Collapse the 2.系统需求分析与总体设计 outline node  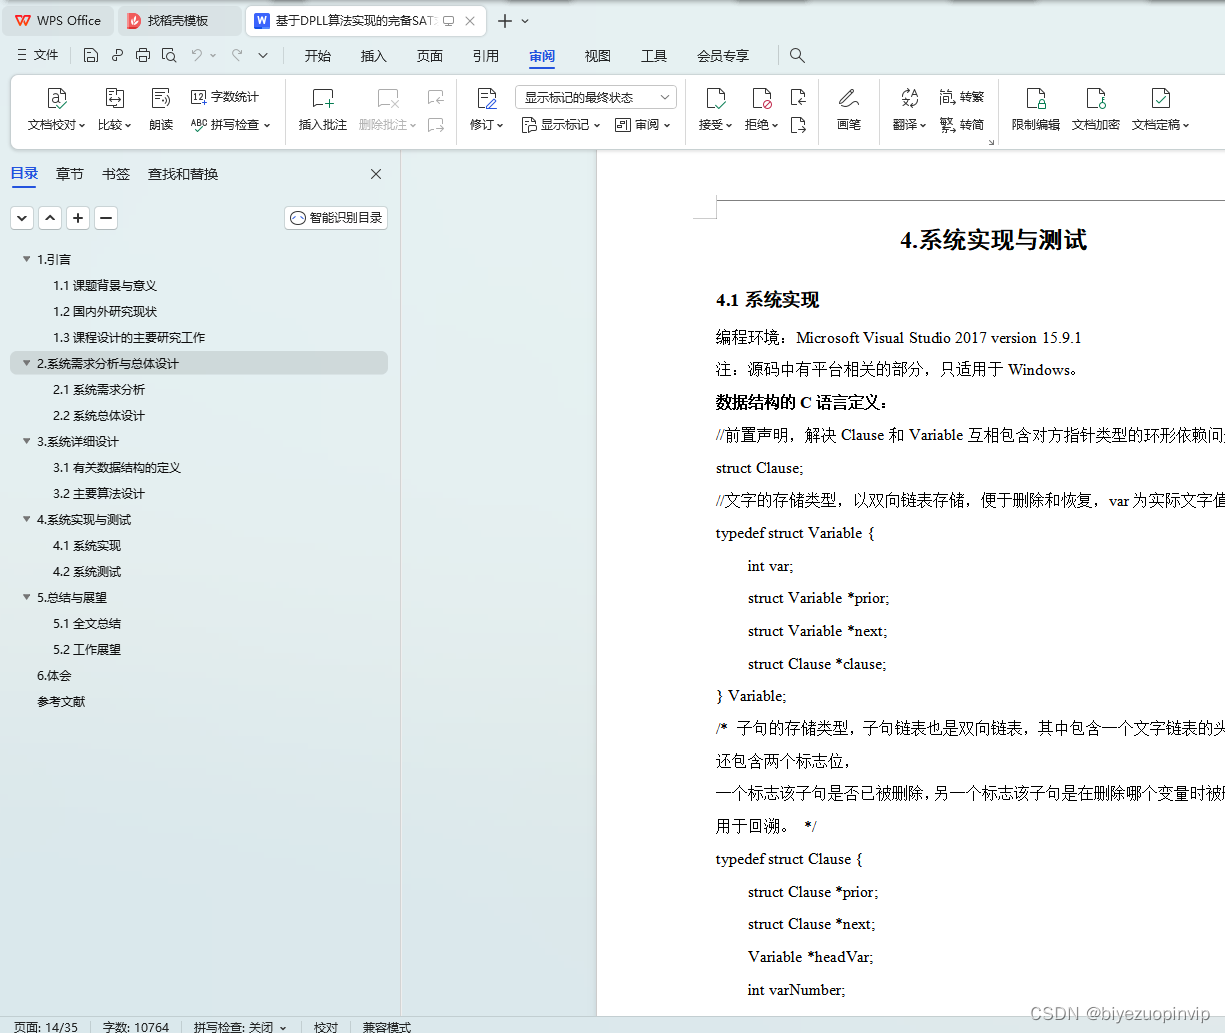pos(26,363)
